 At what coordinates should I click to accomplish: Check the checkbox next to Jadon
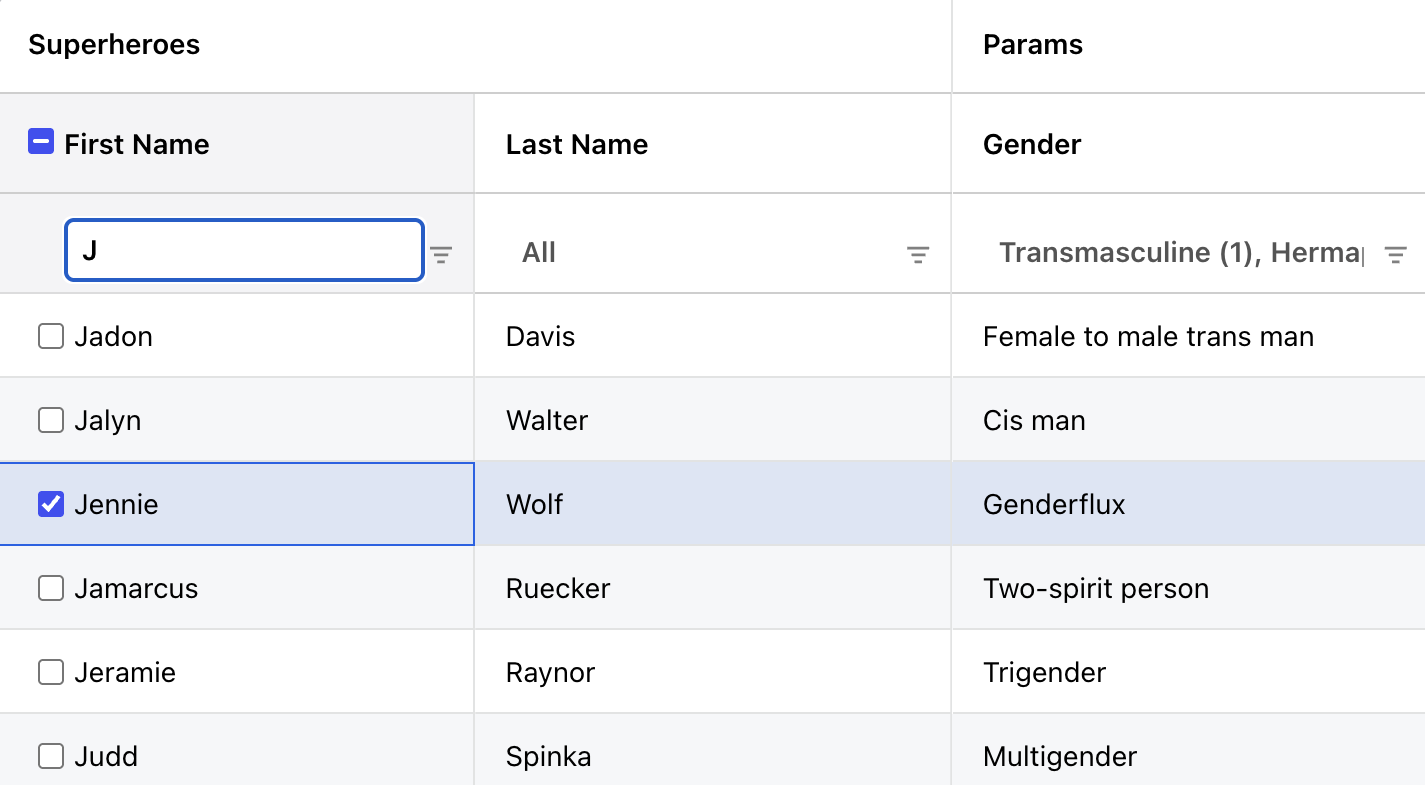tap(50, 336)
